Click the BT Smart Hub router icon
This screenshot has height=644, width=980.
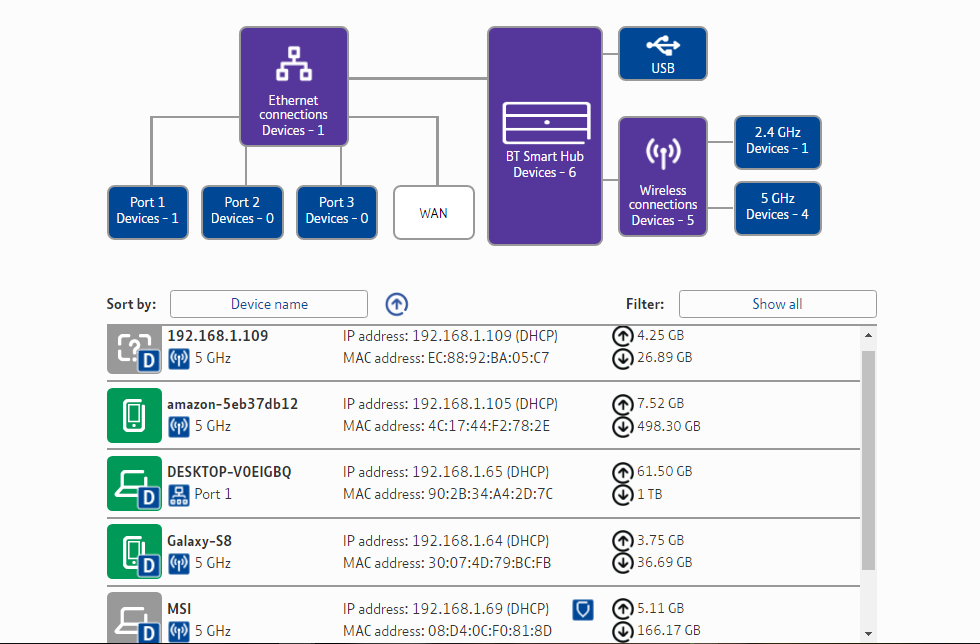pyautogui.click(x=545, y=121)
